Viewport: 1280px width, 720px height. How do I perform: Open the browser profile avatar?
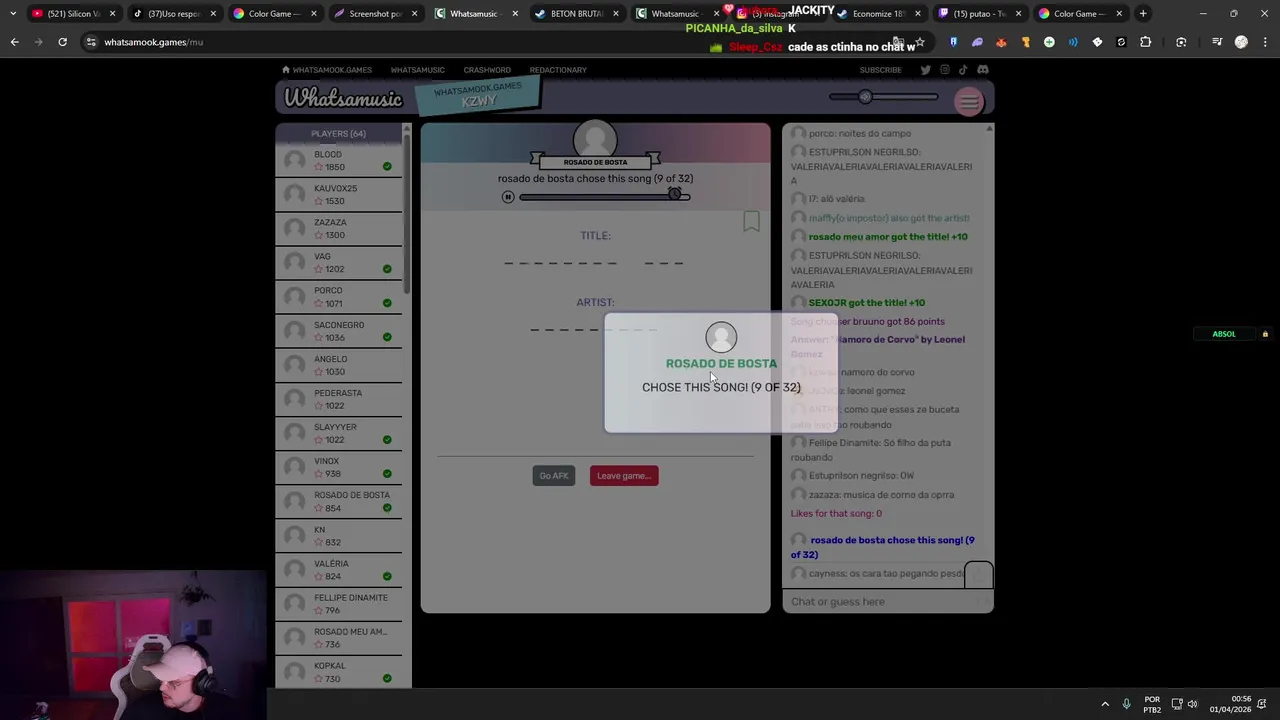click(1241, 42)
